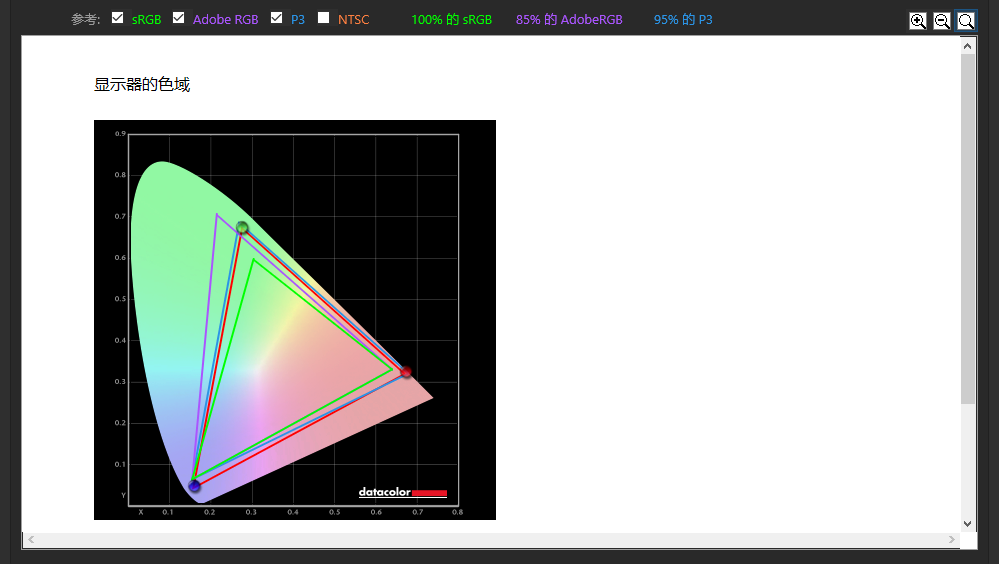Screen dimensions: 999x564
Task: Click the '95% 的 P3' result text
Action: [x=683, y=20]
